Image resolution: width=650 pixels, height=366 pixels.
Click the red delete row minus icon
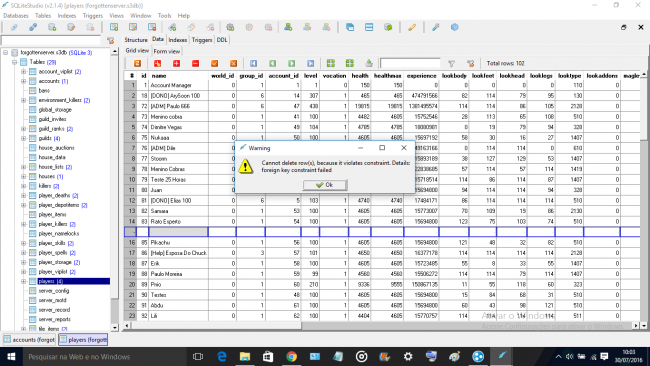point(196,63)
